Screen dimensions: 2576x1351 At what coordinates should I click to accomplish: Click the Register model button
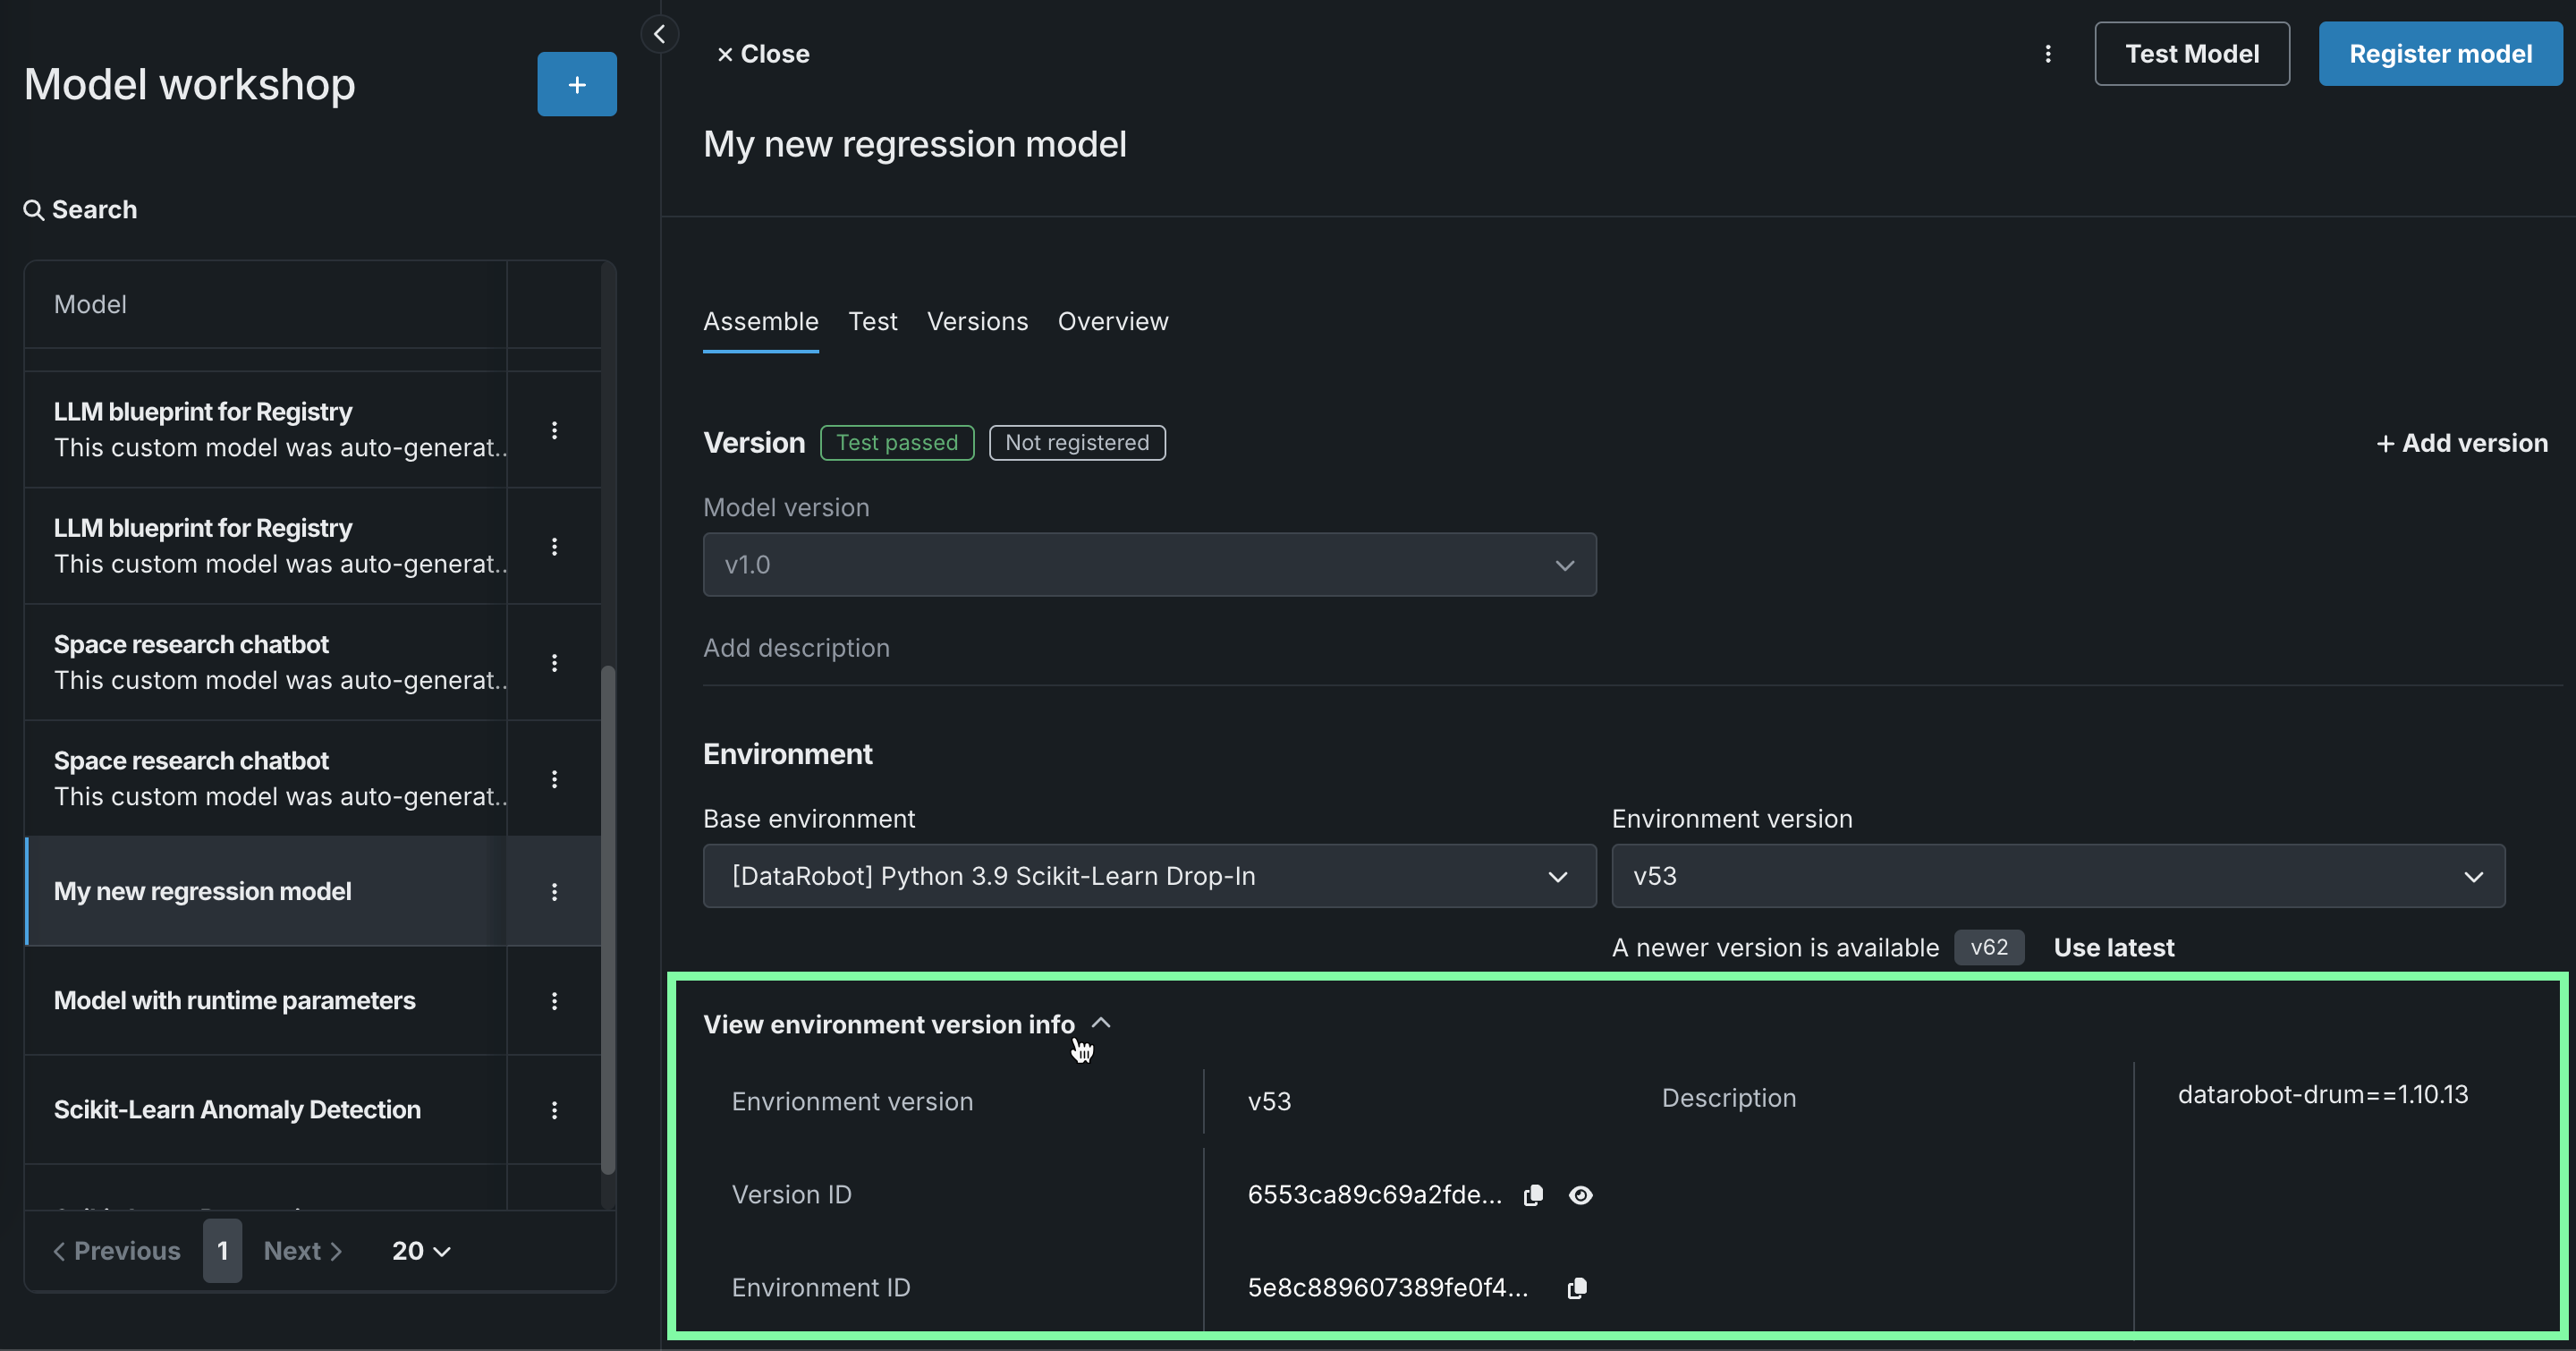click(x=2439, y=54)
